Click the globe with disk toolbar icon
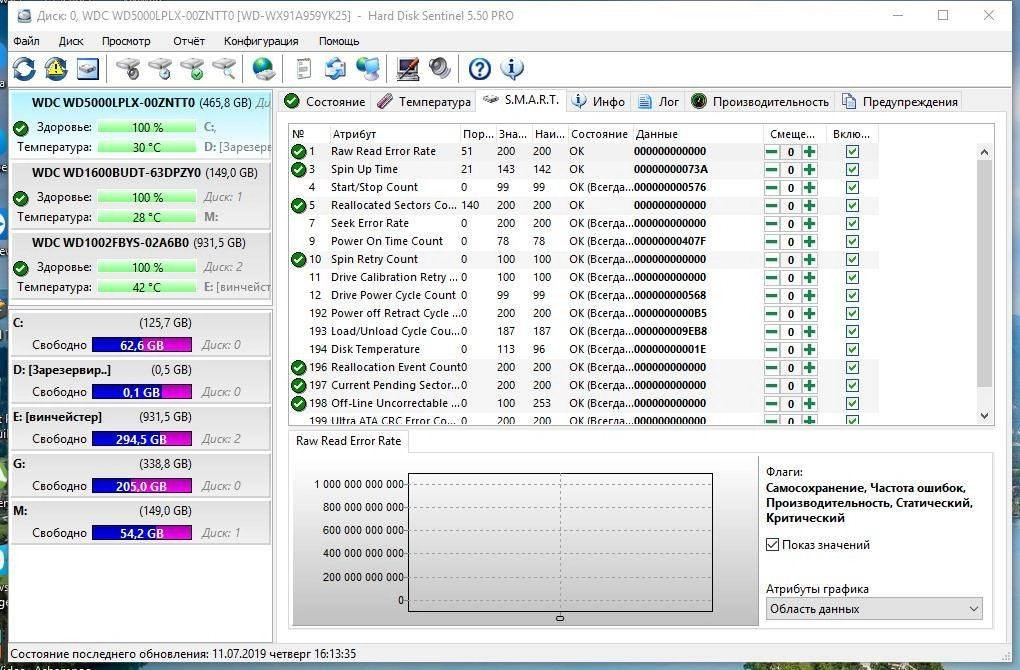1020x670 pixels. 263,68
